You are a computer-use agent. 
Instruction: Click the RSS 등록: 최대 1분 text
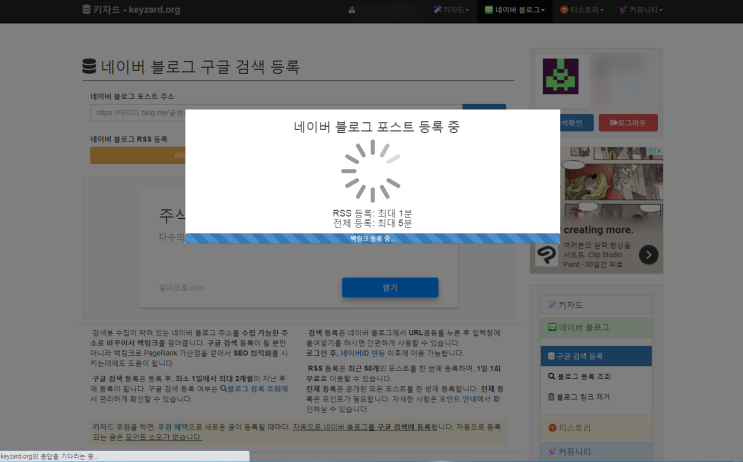372,213
